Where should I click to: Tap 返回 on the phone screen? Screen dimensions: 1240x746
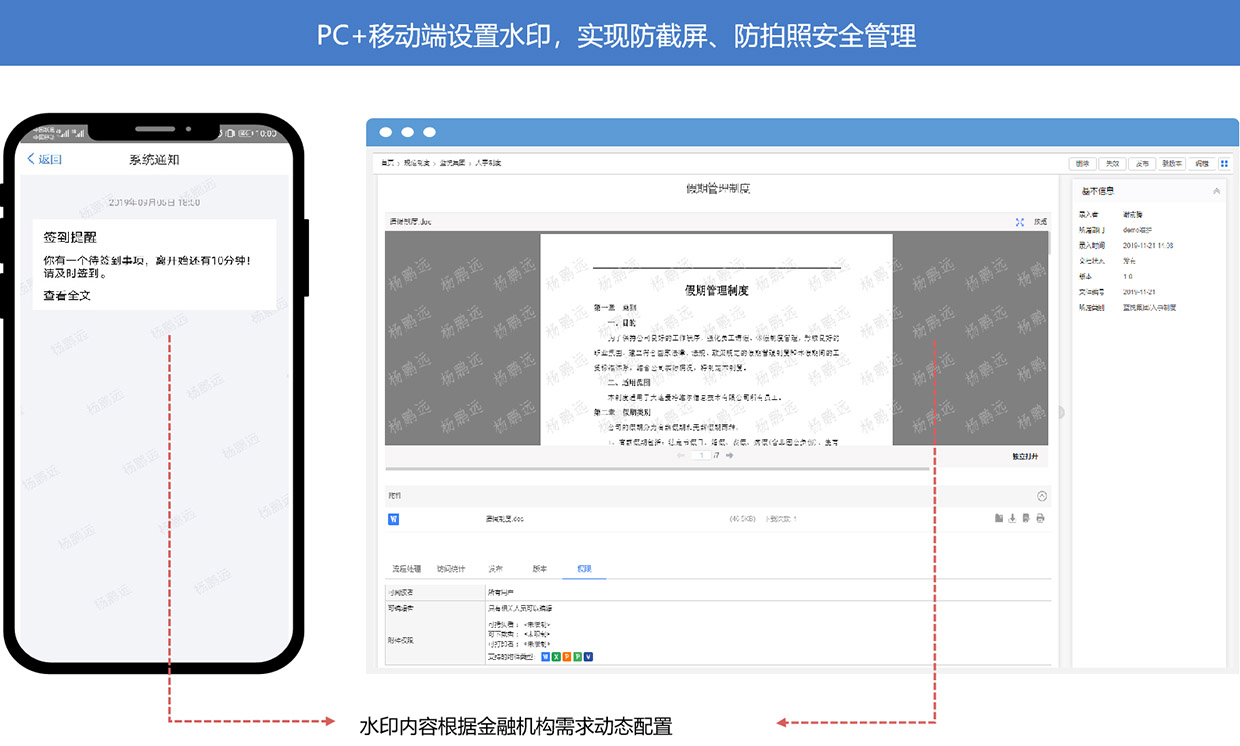click(45, 159)
